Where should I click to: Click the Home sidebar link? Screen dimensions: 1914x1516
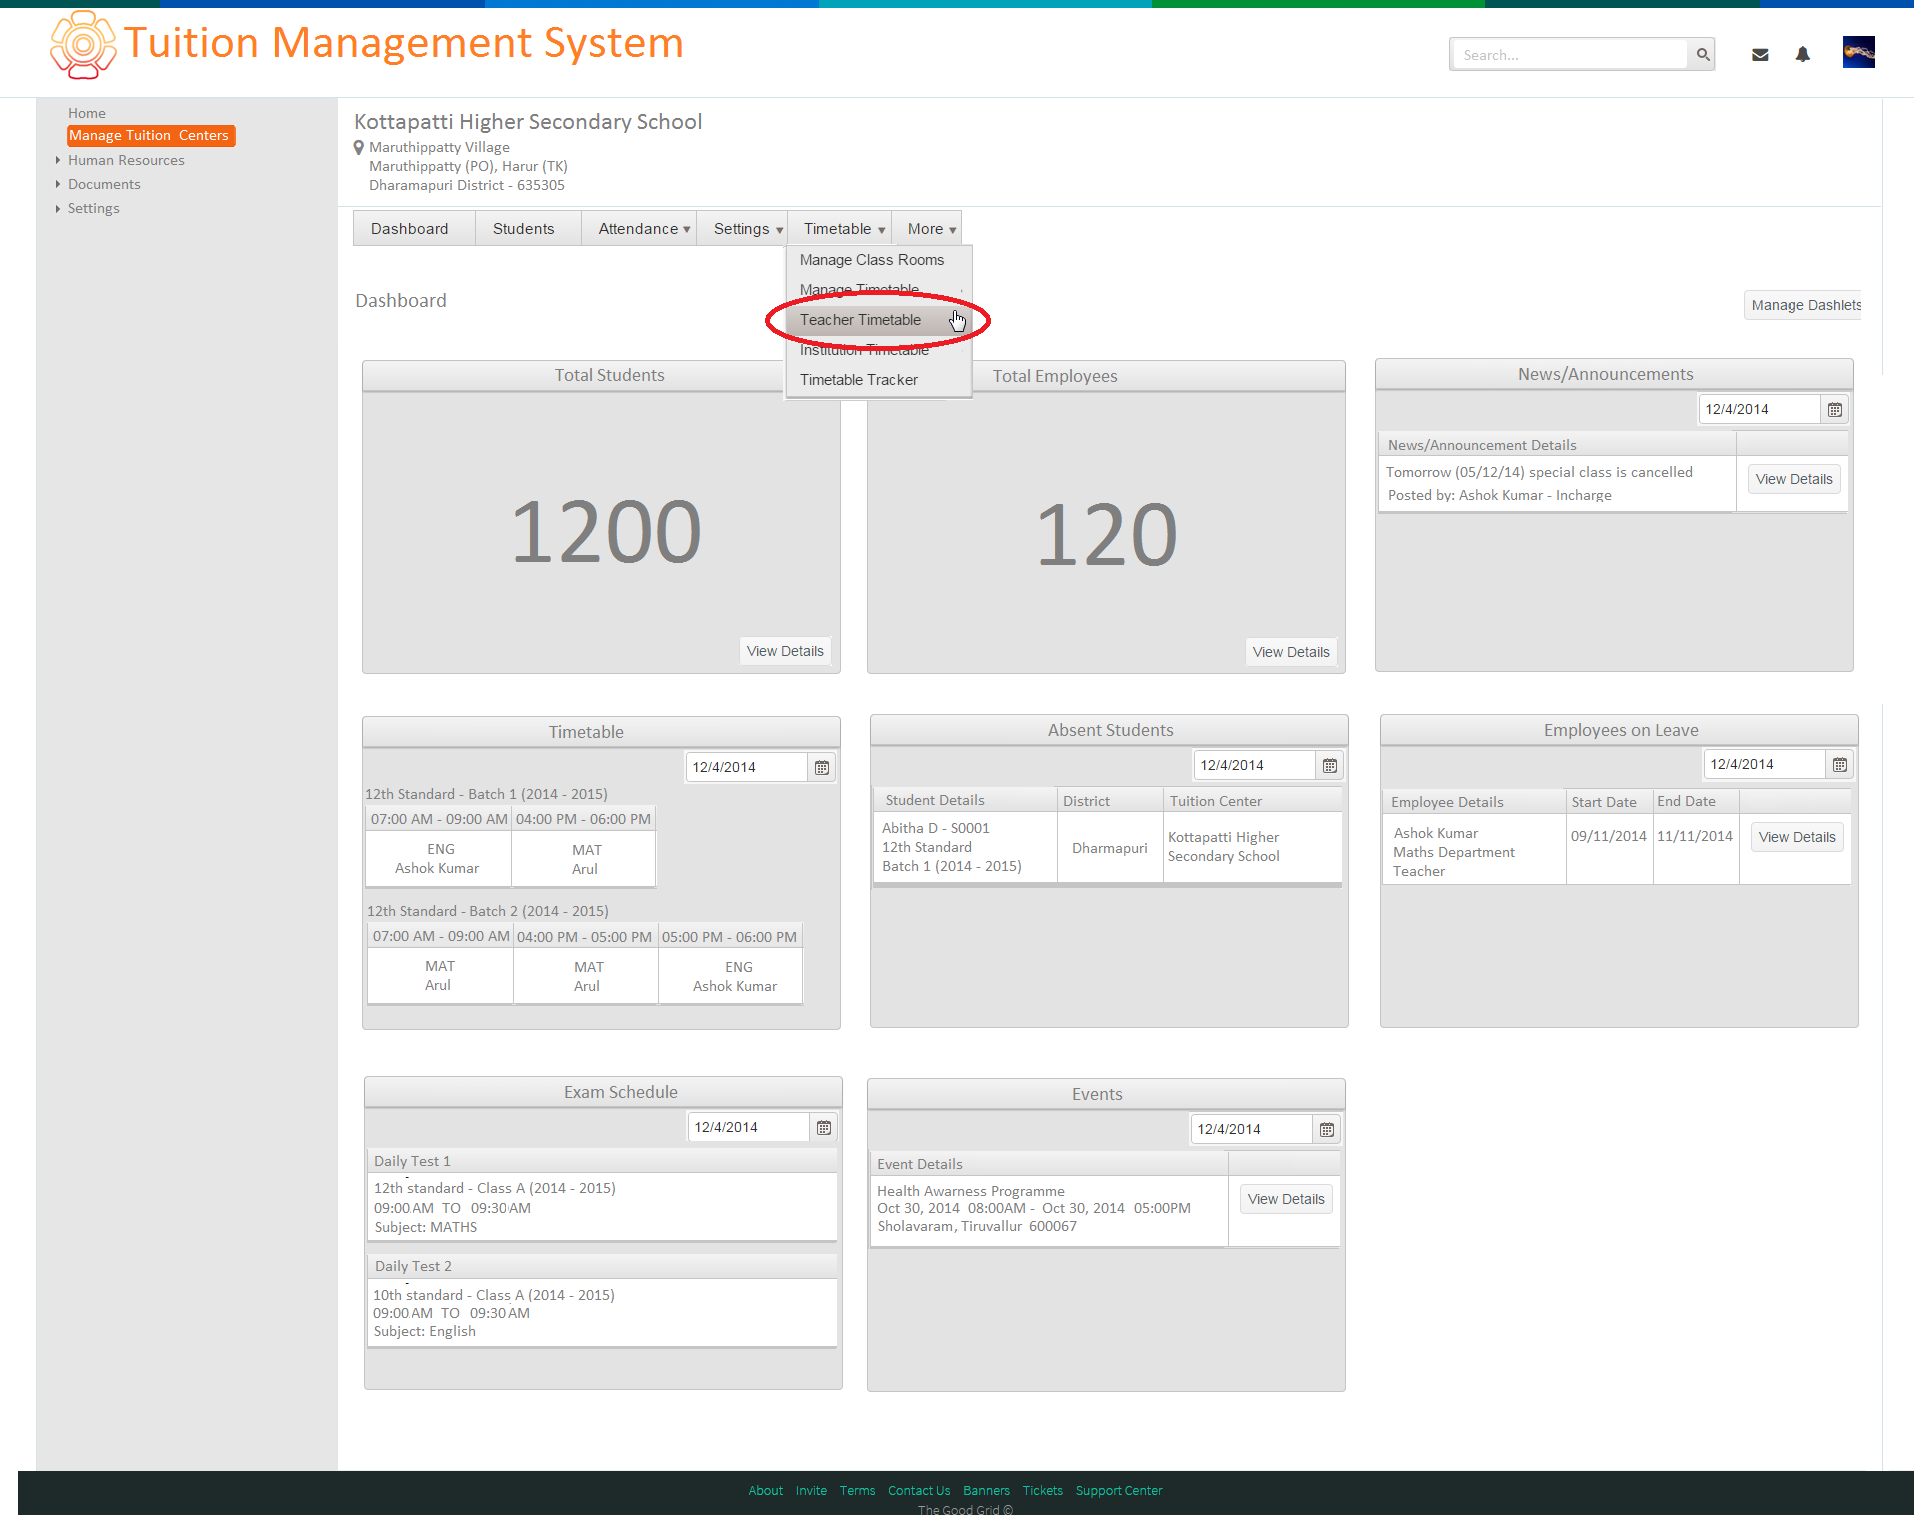click(x=87, y=113)
